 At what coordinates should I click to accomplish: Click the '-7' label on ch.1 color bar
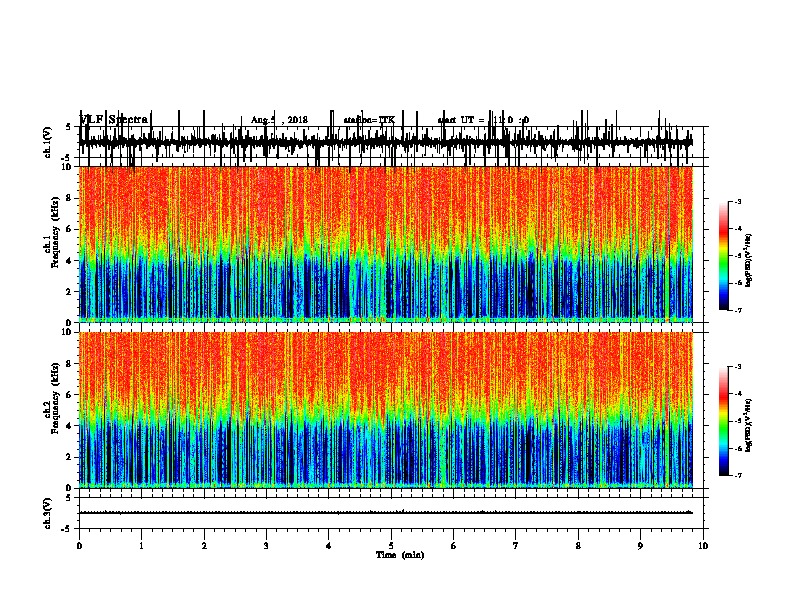[x=738, y=310]
